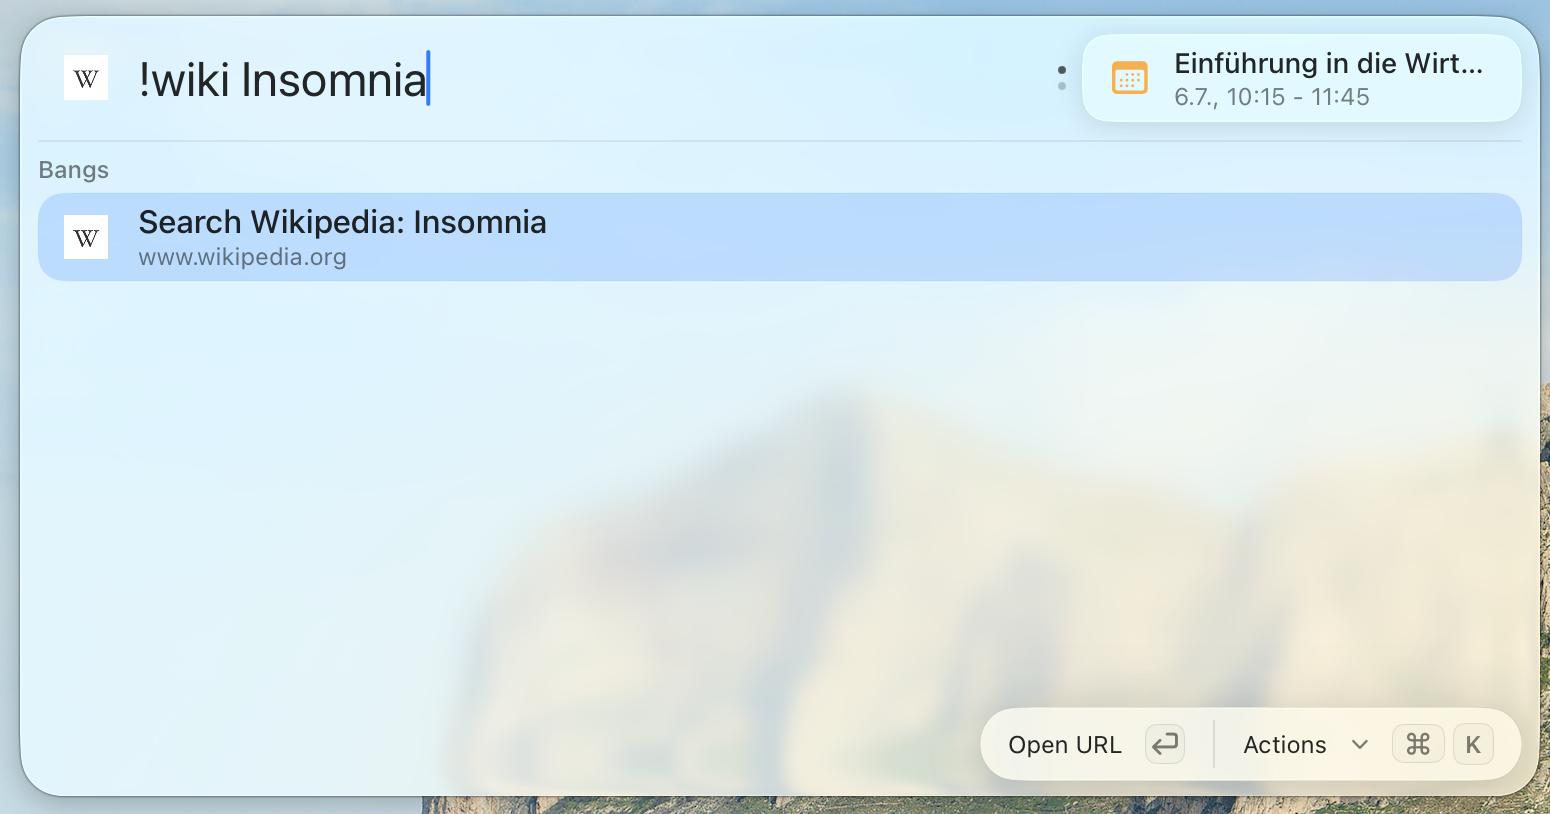Select the Search Wikipedia: Insomnia result
Screen dimensions: 1550x814
click(x=780, y=237)
